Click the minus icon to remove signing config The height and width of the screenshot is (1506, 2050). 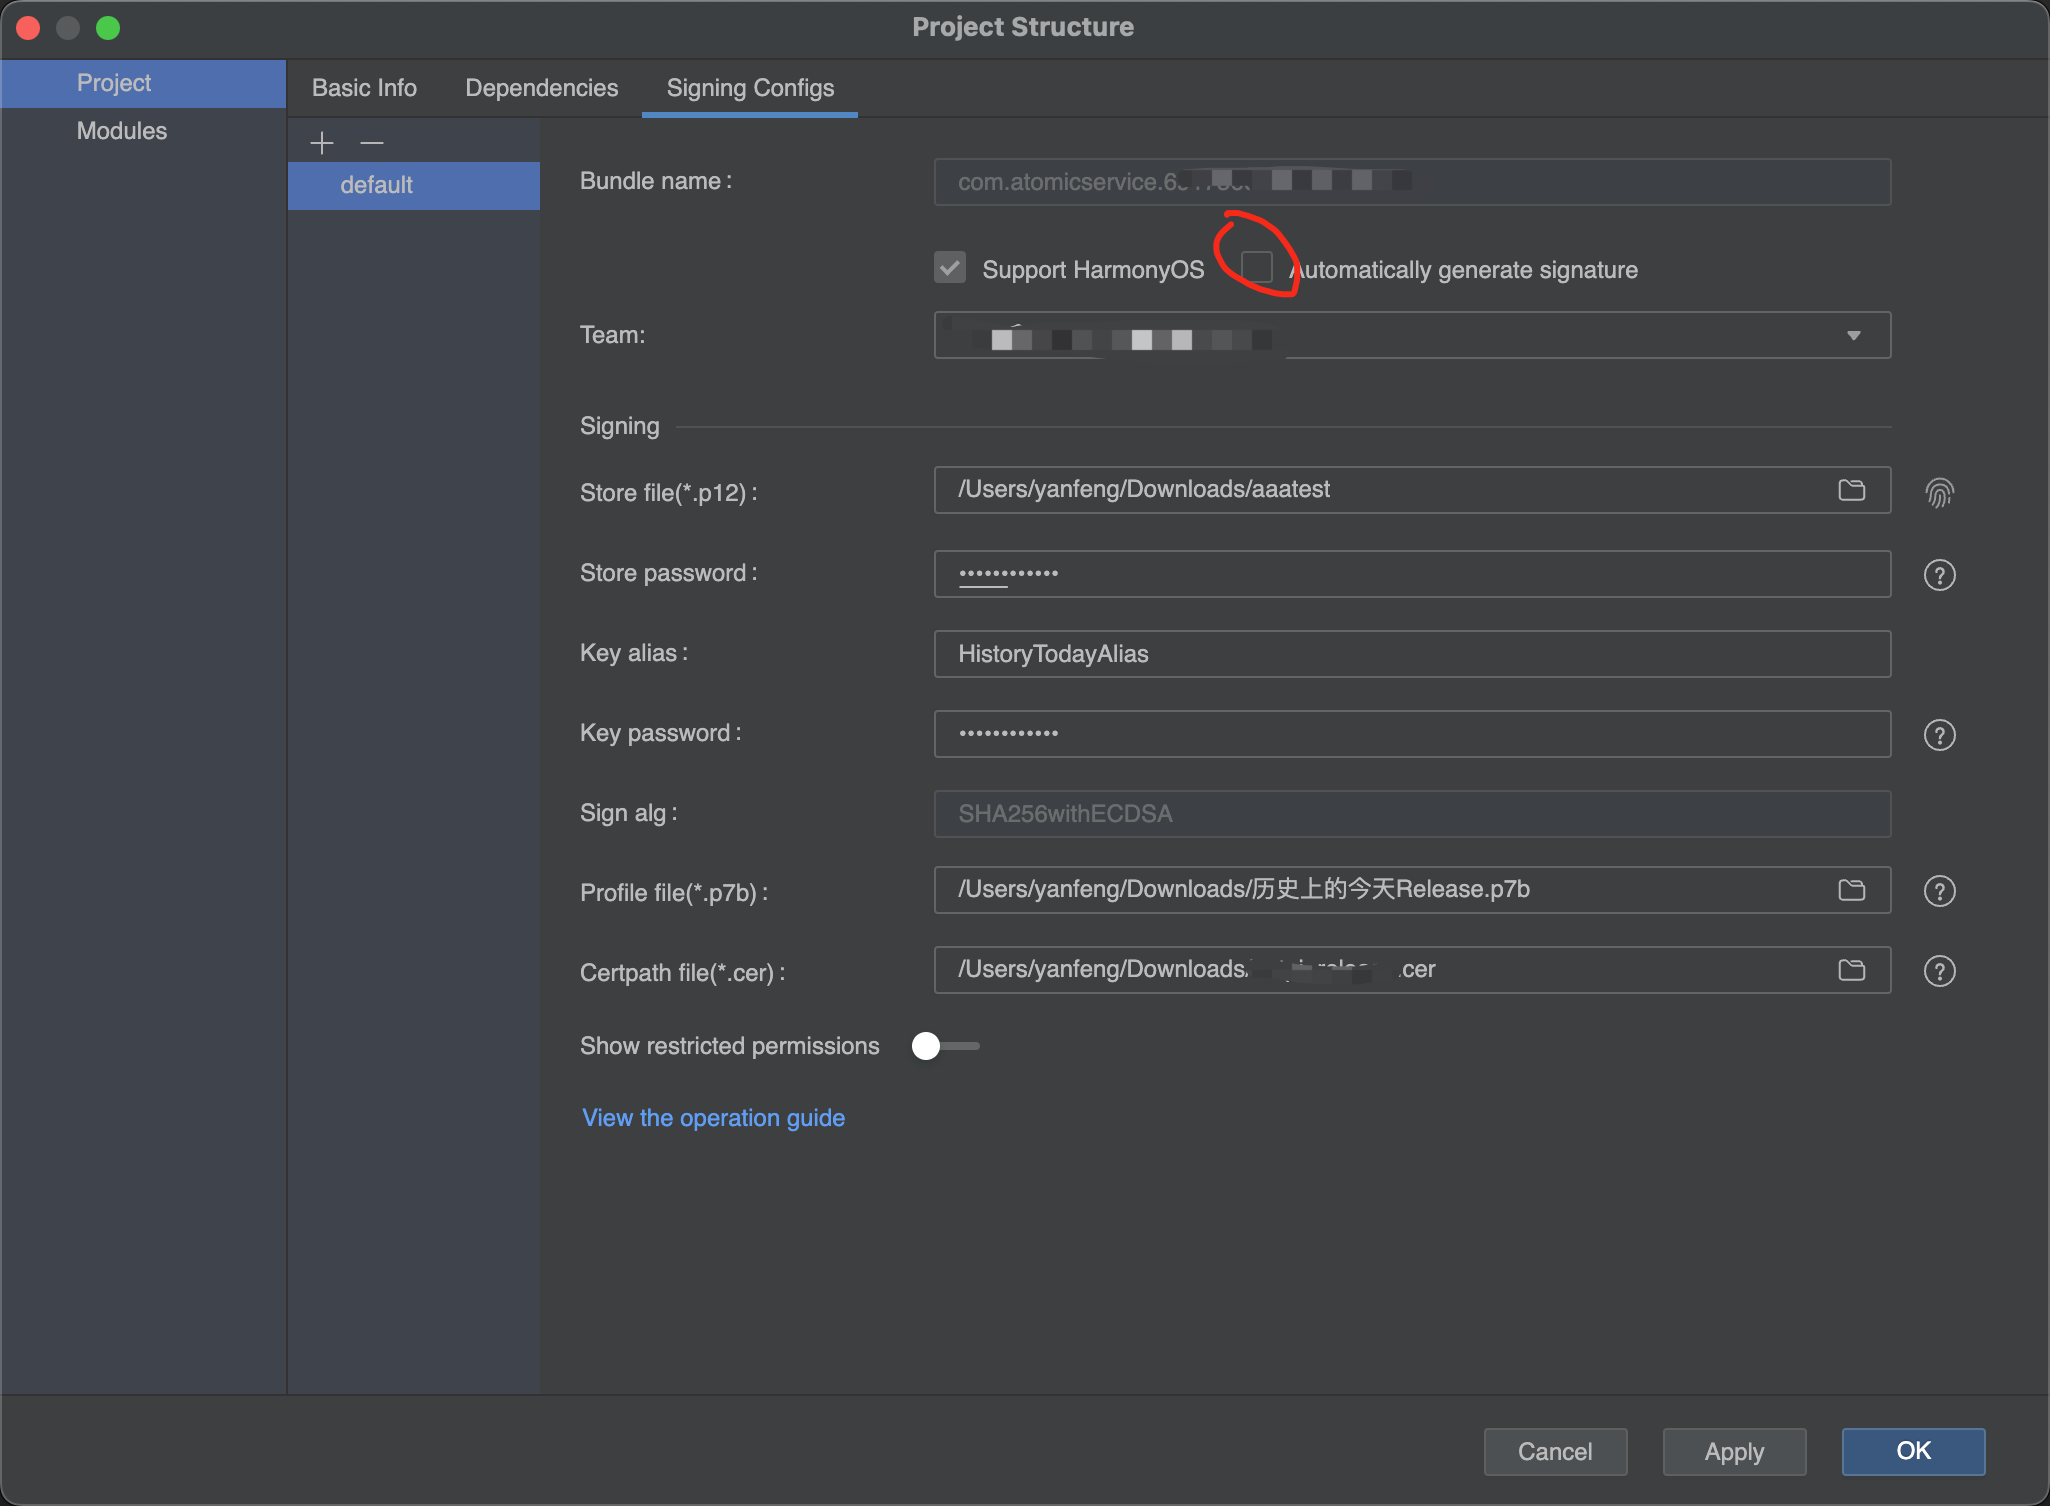(x=372, y=143)
